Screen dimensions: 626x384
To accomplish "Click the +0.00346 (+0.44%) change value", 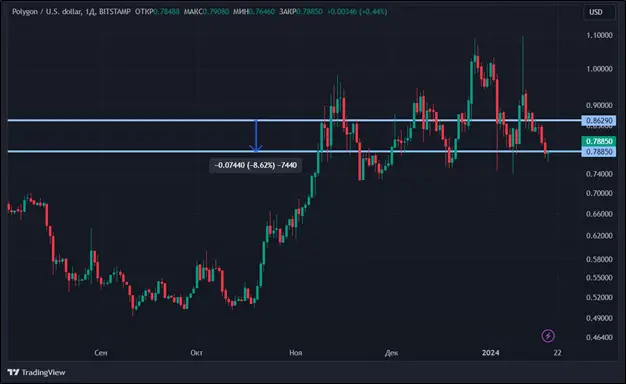I will click(357, 12).
